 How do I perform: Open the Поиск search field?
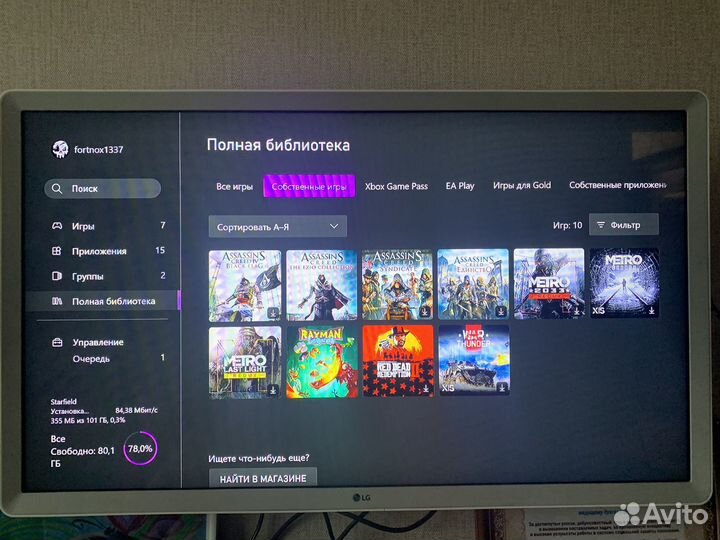coord(102,188)
